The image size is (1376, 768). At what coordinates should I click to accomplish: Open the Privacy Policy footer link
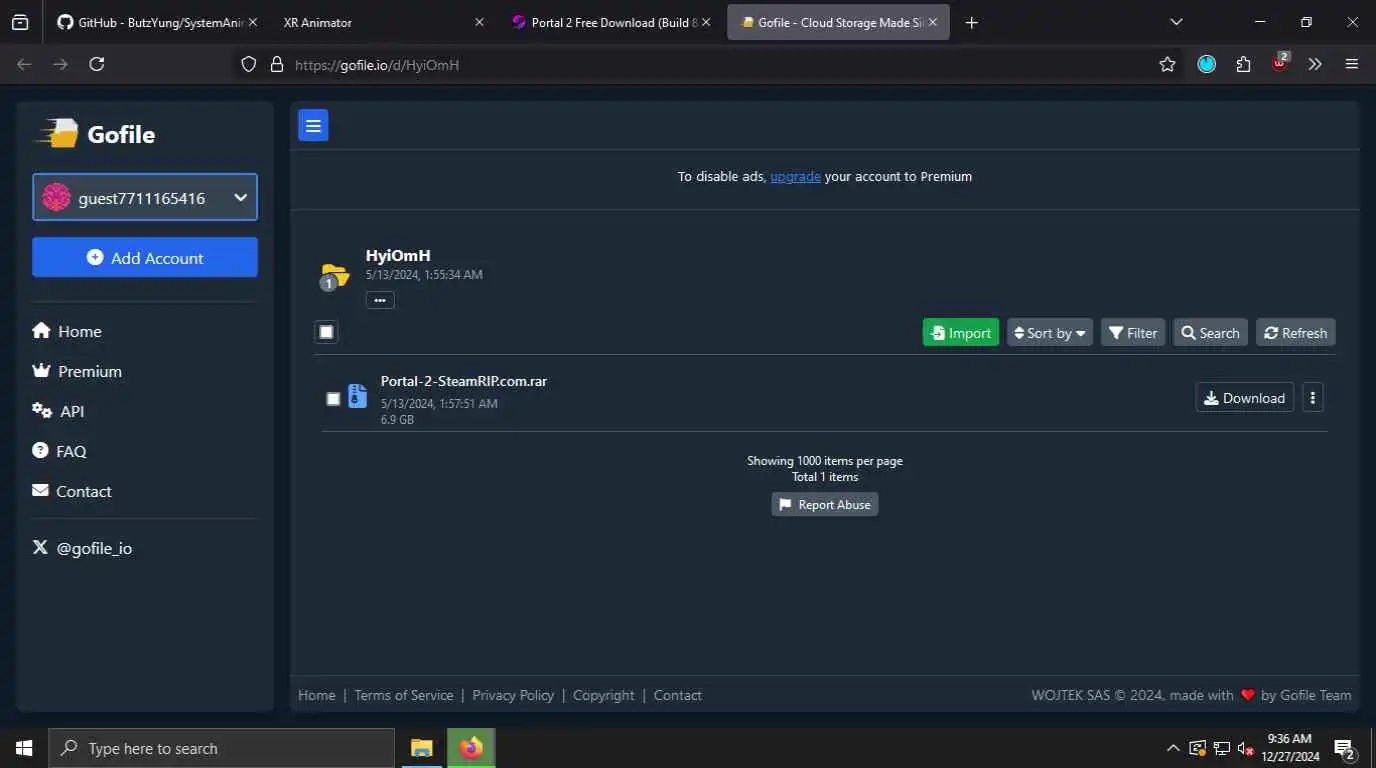(513, 695)
